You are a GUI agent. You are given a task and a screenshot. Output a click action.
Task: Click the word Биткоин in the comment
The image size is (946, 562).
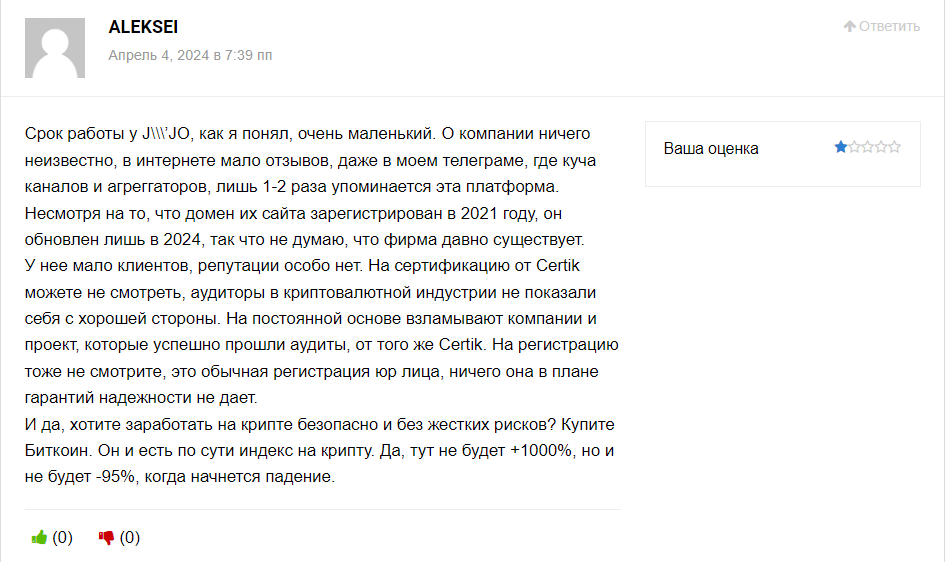pyautogui.click(x=57, y=450)
